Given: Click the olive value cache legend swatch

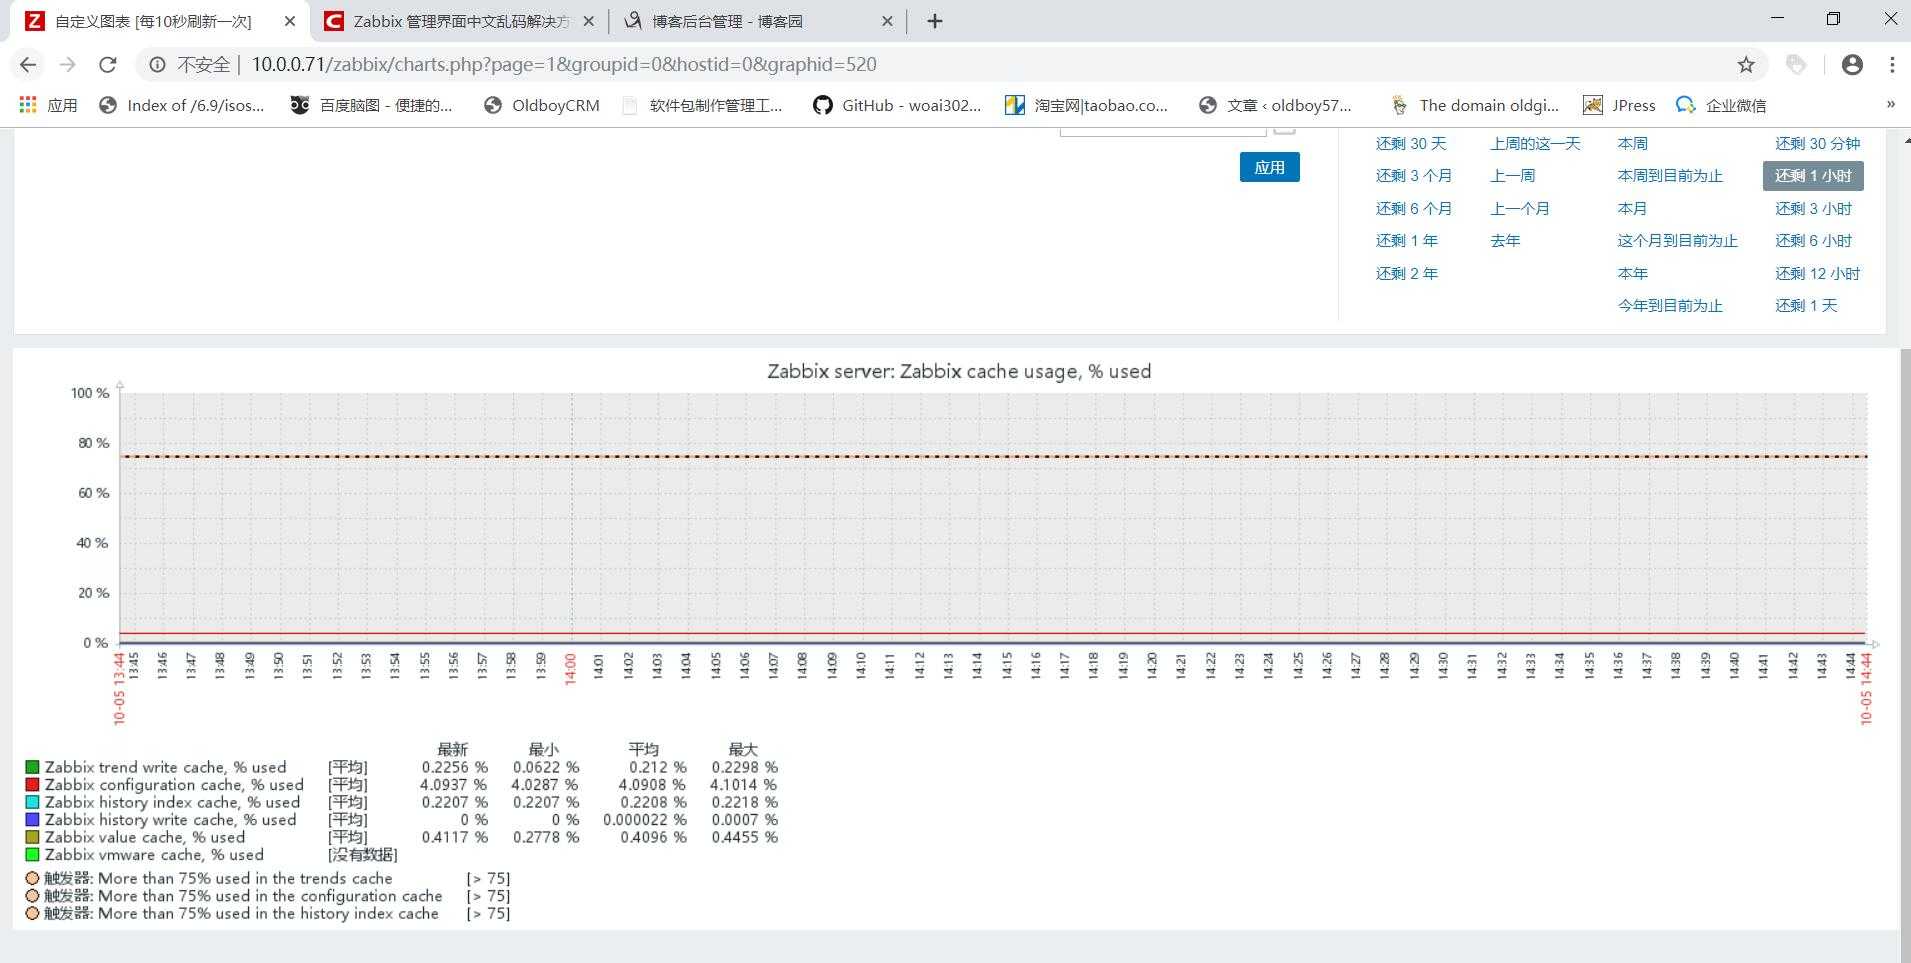Looking at the screenshot, I should [32, 838].
